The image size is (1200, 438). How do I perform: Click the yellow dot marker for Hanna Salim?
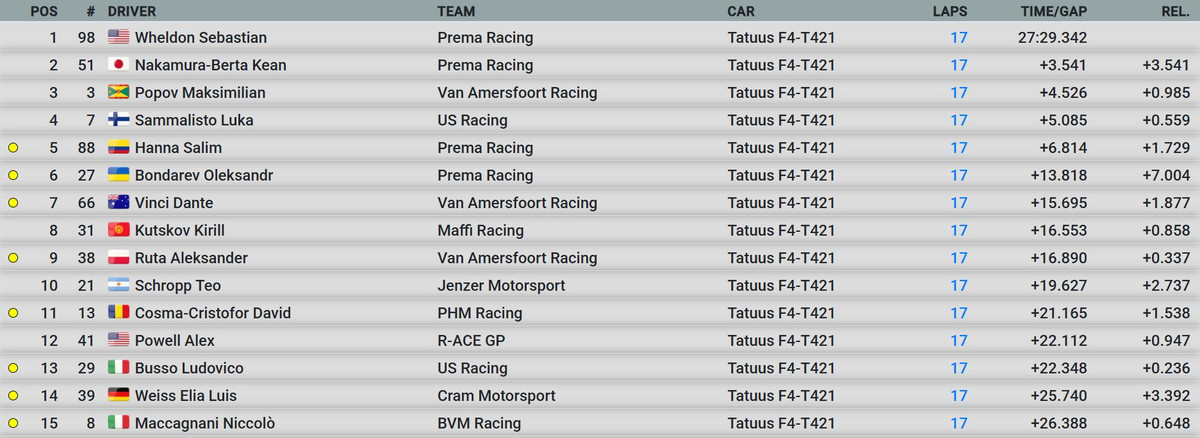click(13, 148)
